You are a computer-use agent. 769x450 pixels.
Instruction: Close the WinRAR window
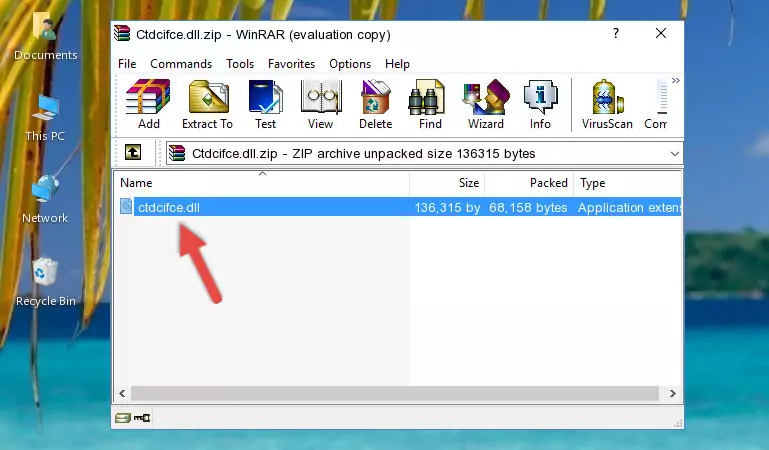click(661, 33)
